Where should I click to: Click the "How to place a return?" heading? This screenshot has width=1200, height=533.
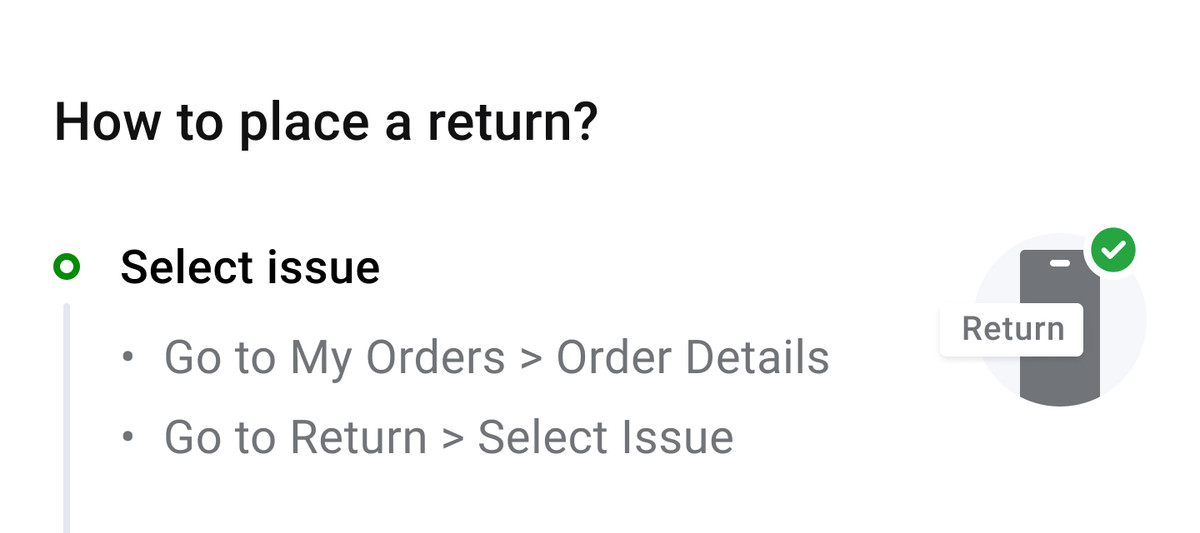[x=325, y=122]
